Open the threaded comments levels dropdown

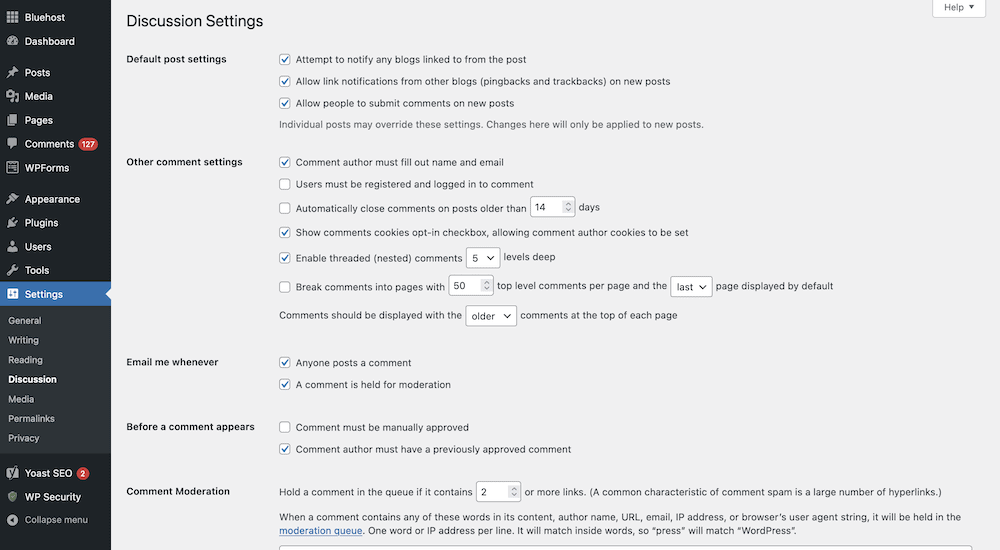482,258
